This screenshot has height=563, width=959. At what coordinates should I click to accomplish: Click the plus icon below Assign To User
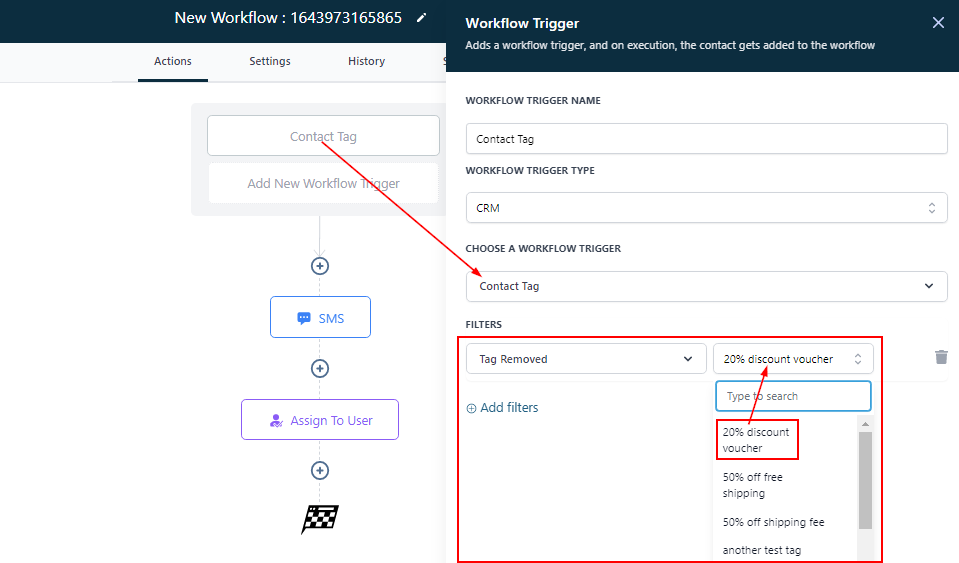point(320,470)
